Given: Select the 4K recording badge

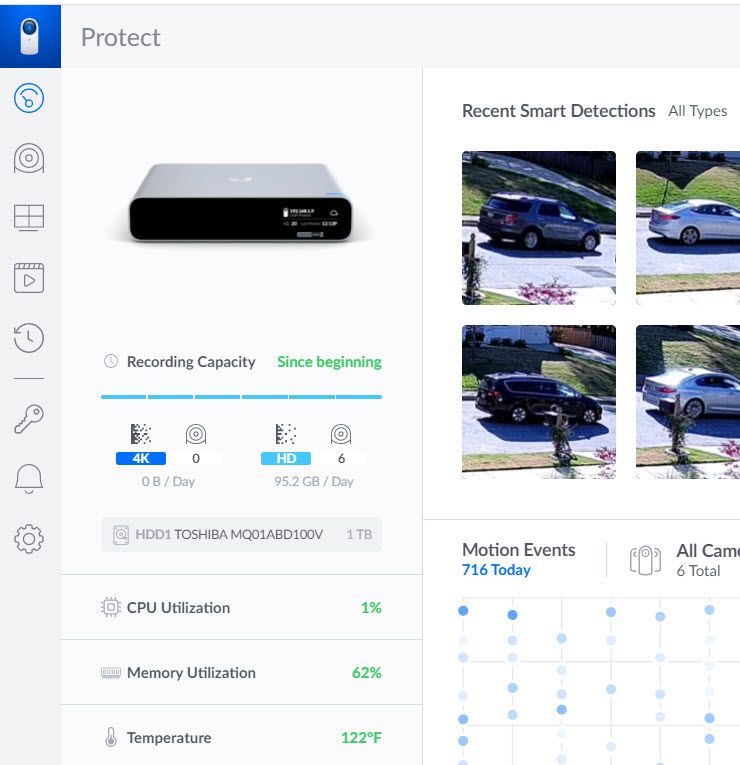Looking at the screenshot, I should click(141, 458).
